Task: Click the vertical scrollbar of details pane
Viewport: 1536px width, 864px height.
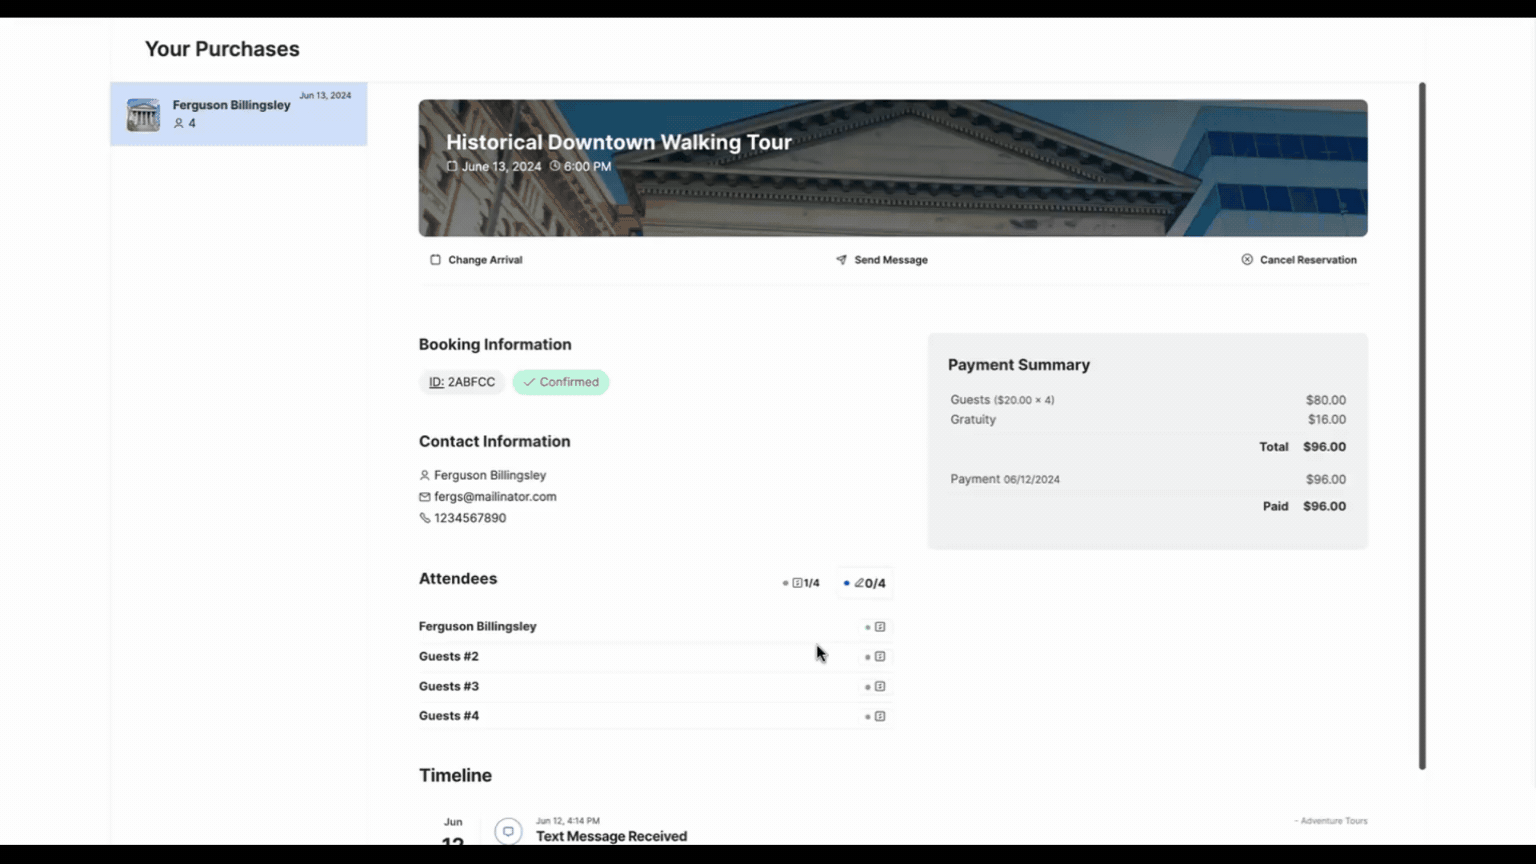Action: pyautogui.click(x=1422, y=426)
